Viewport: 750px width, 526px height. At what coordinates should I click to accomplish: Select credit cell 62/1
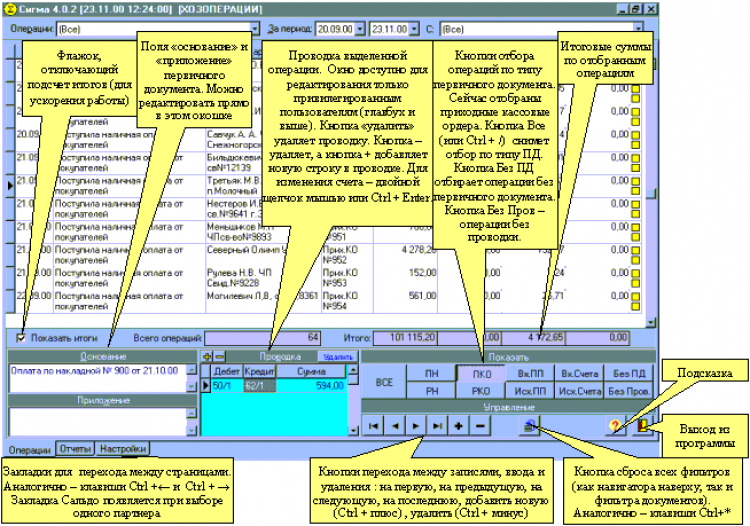(x=259, y=385)
